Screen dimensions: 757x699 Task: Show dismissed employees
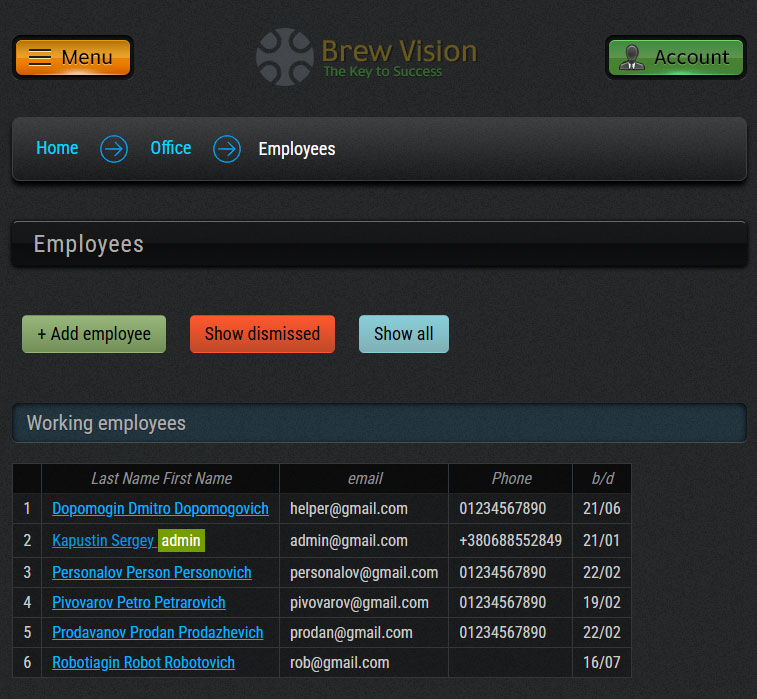point(262,334)
